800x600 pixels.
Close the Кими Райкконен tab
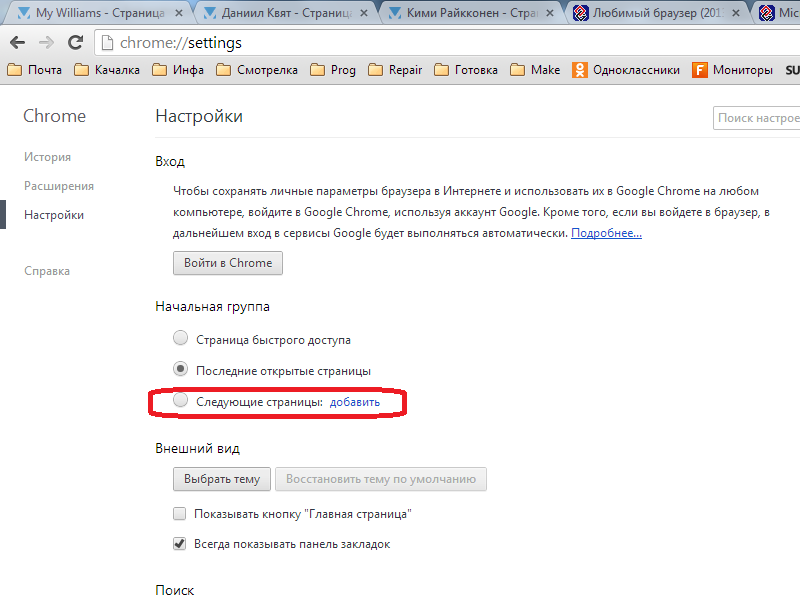click(549, 13)
